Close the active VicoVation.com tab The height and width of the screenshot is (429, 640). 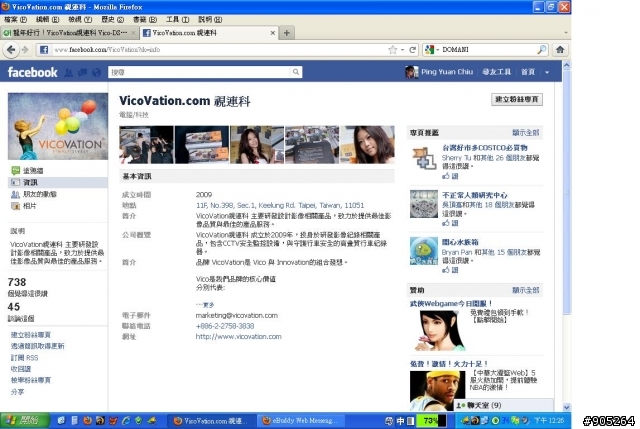point(273,33)
